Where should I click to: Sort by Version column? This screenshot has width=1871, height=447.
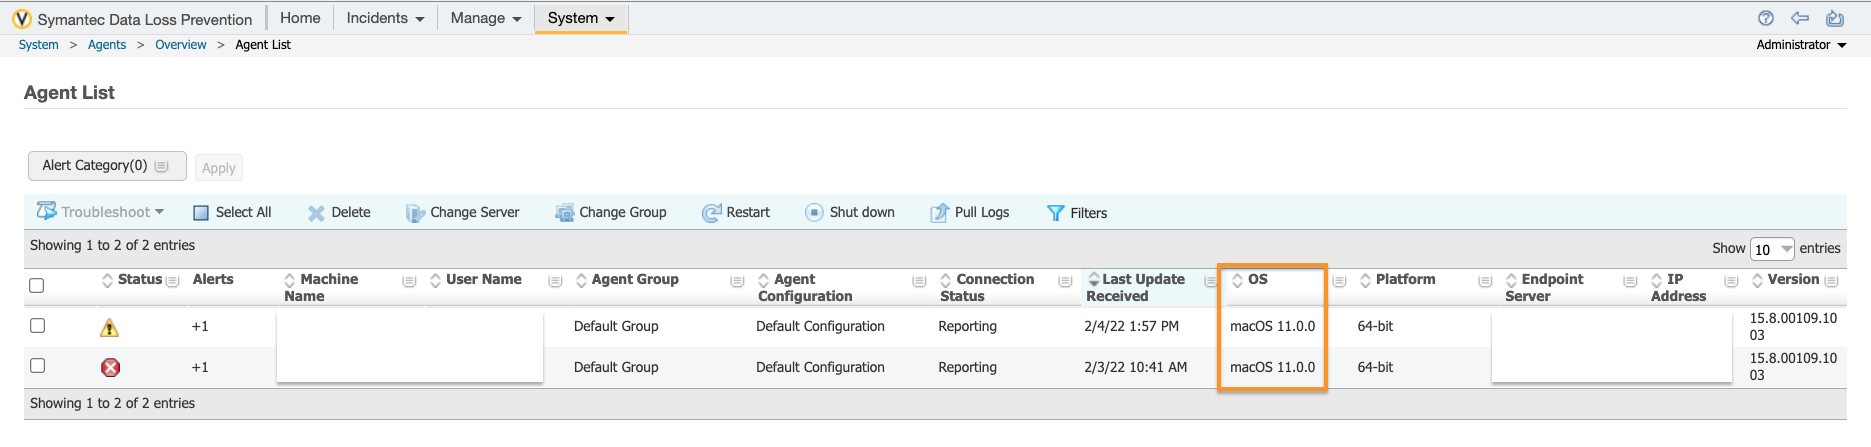(x=1757, y=280)
